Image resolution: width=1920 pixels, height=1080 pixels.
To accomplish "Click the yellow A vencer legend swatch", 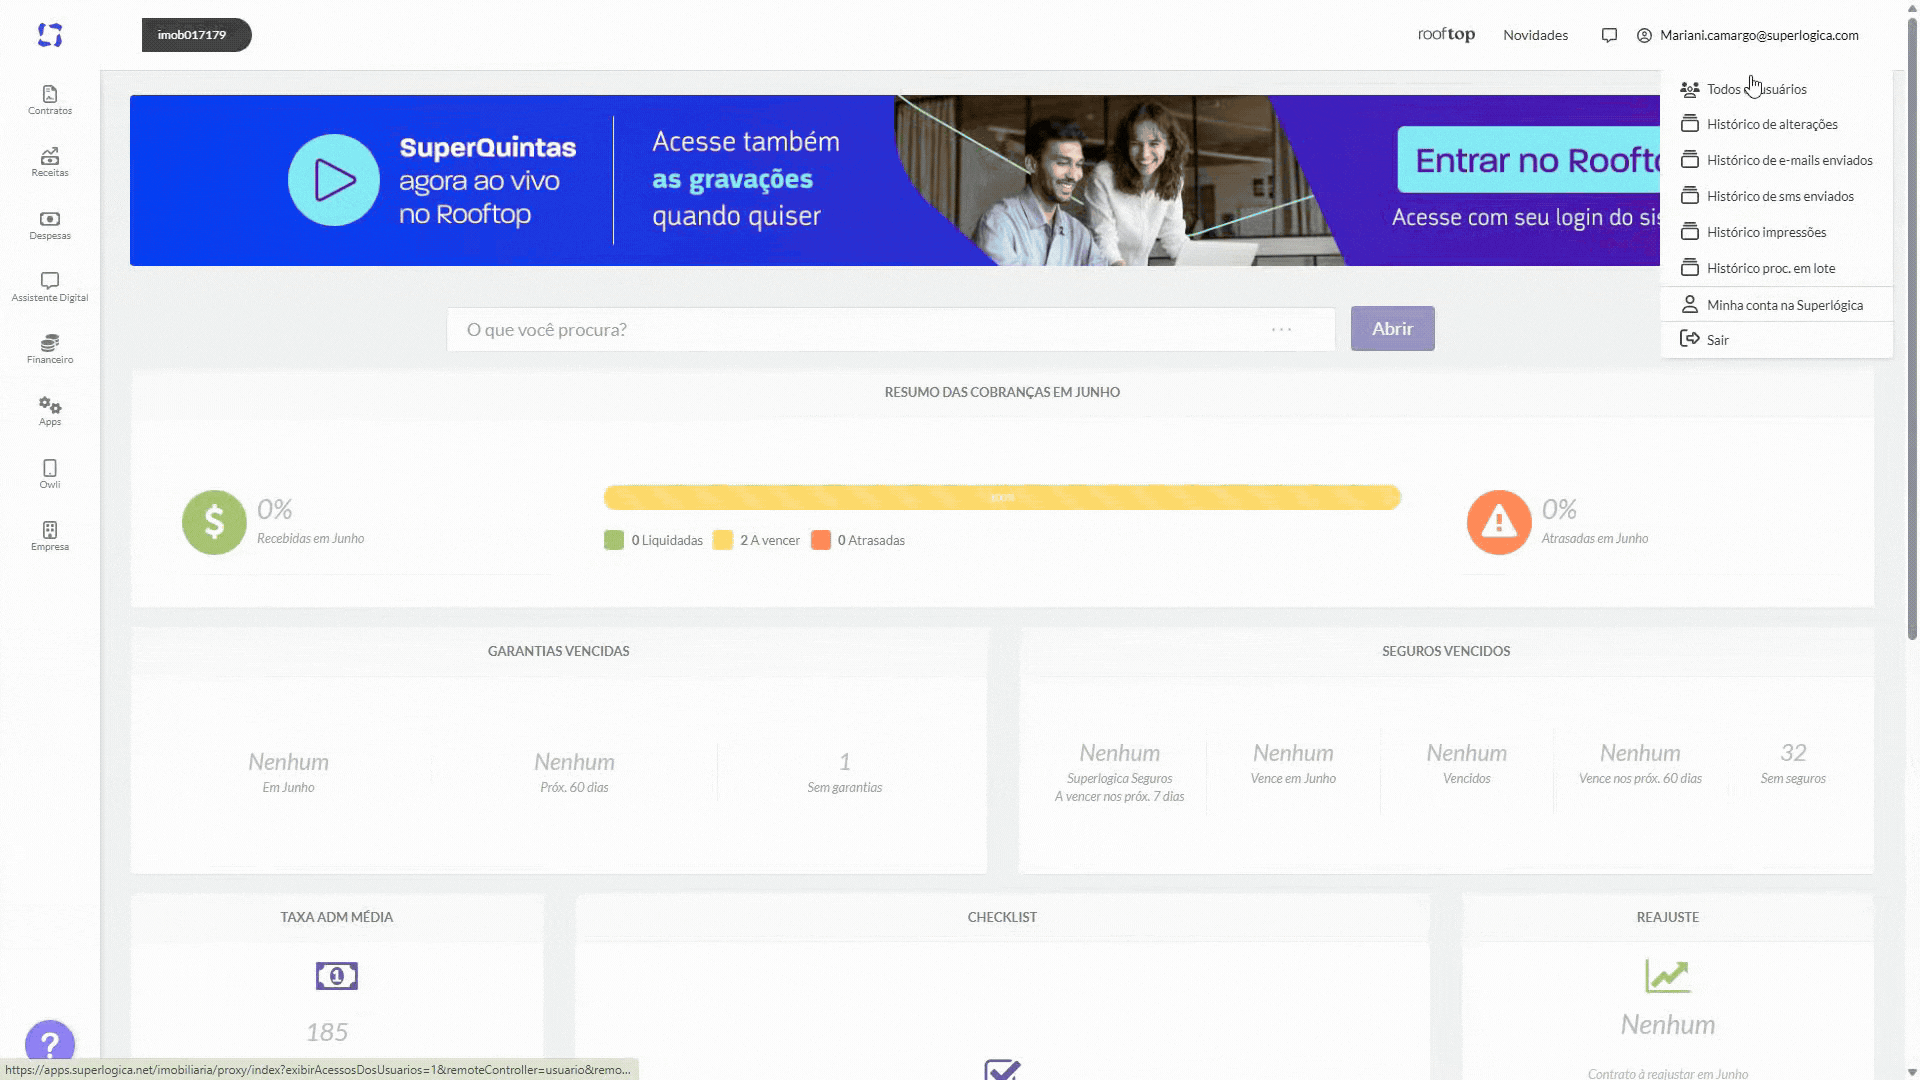I will click(723, 540).
